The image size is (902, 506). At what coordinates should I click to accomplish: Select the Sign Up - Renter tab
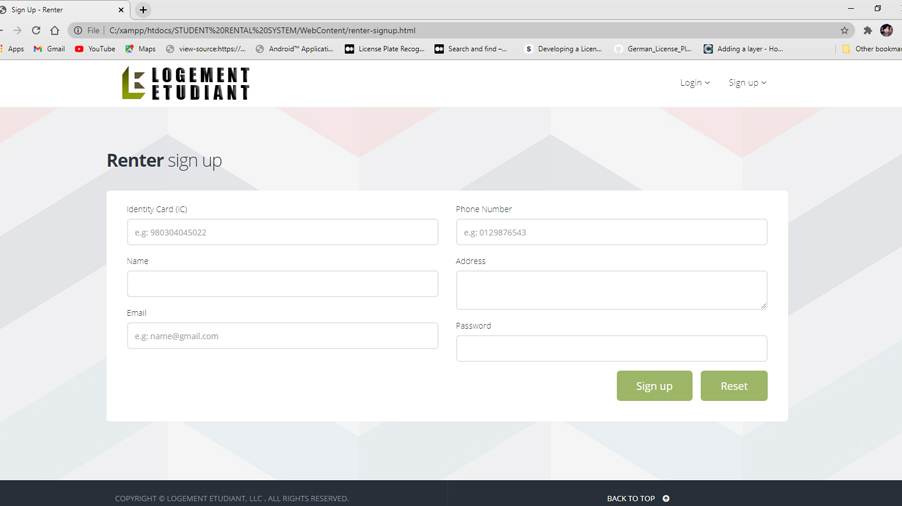pos(60,10)
